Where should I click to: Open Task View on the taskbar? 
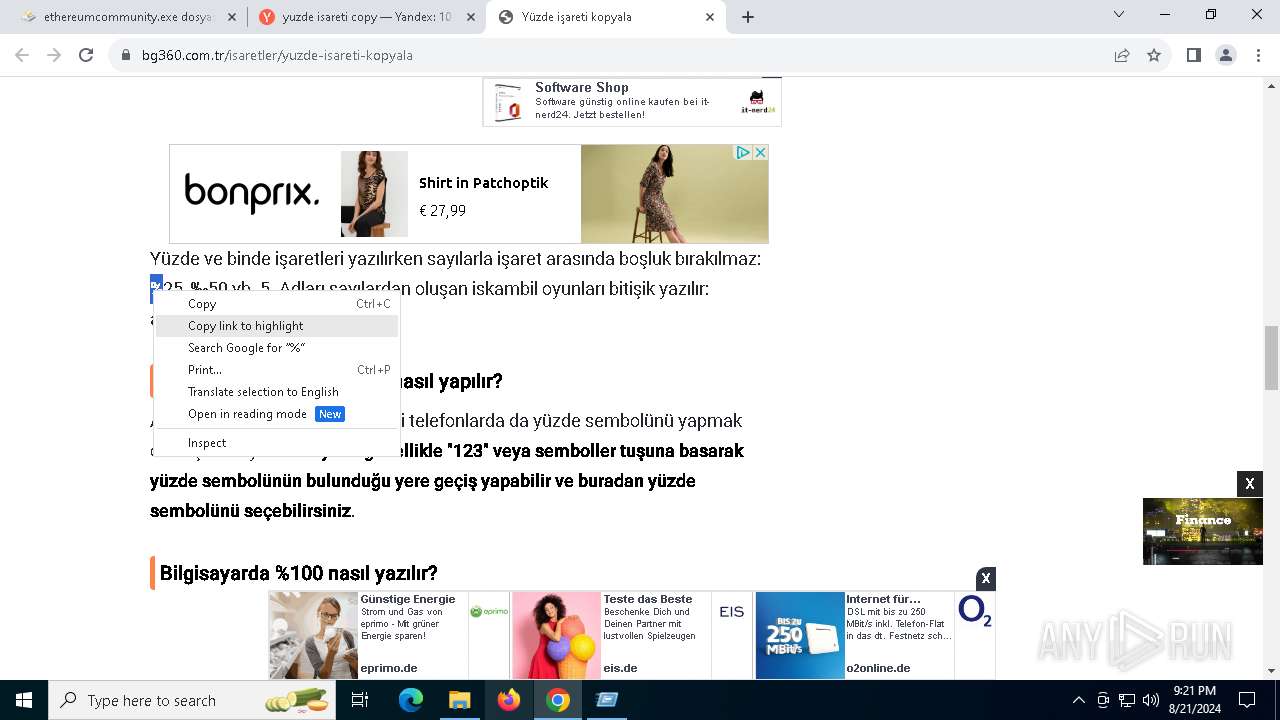[x=360, y=700]
